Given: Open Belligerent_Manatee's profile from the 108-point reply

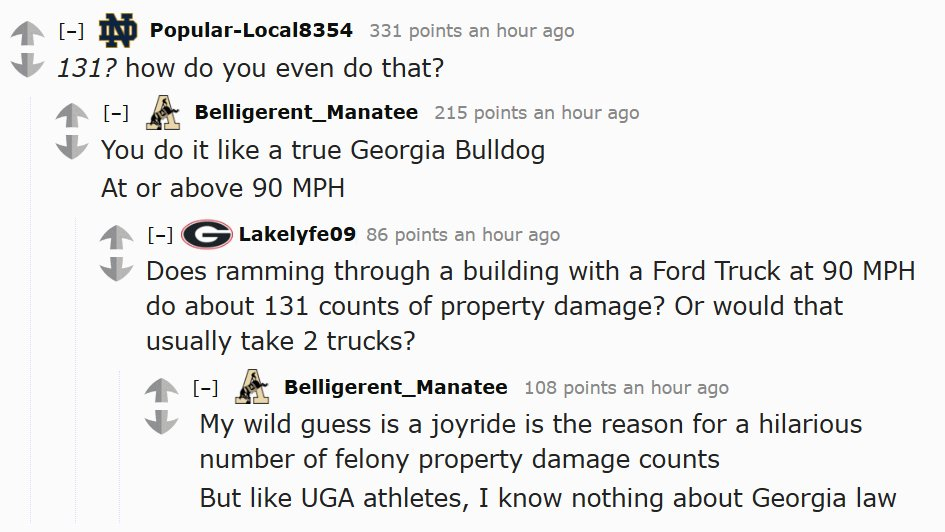Looking at the screenshot, I should (x=396, y=387).
